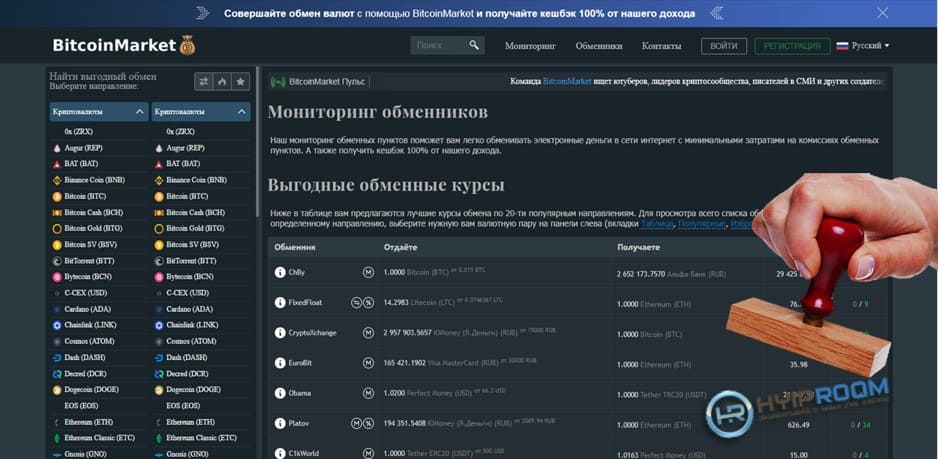The width and height of the screenshot is (938, 459).
Task: Click the M badge in ChBy row
Action: pyautogui.click(x=368, y=272)
